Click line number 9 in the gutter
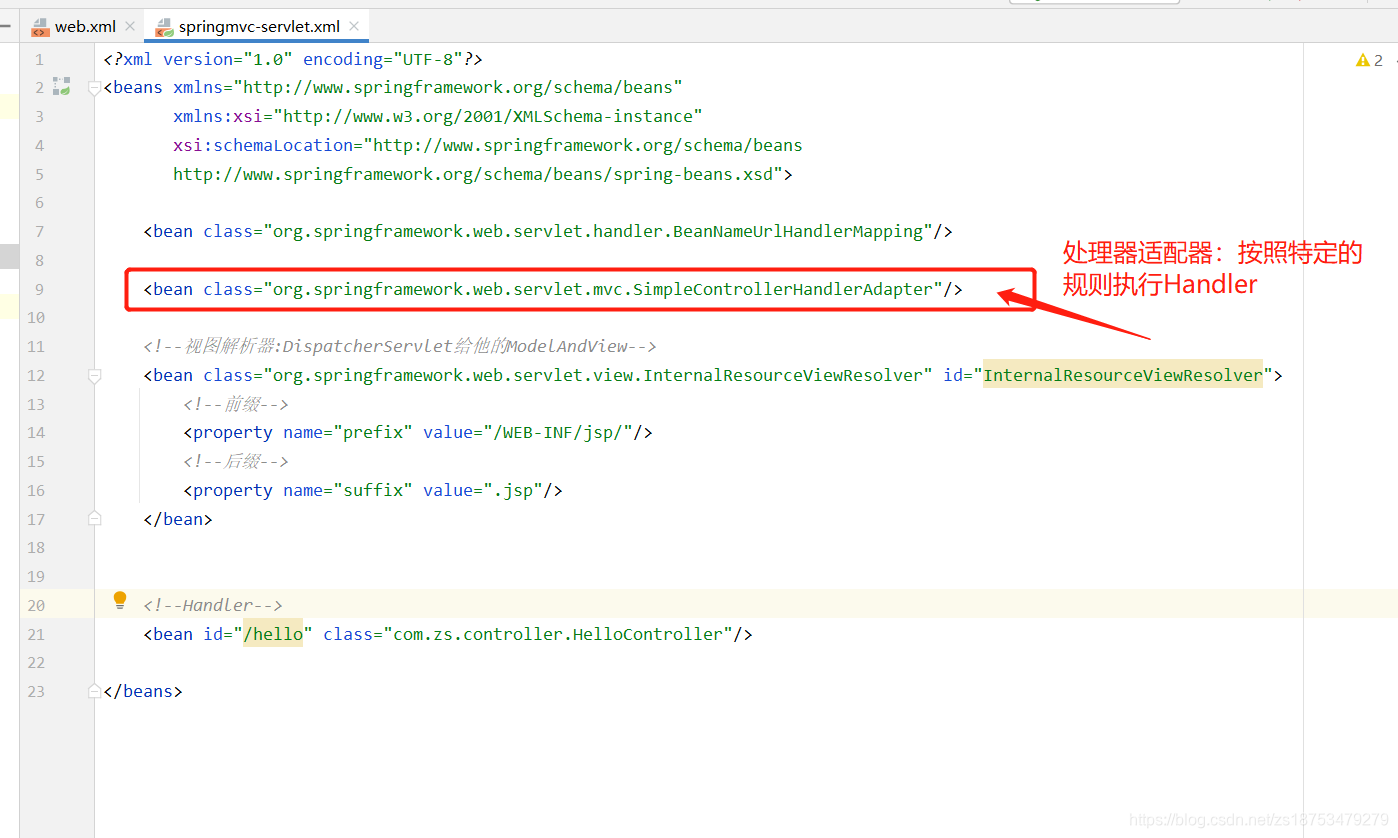This screenshot has width=1398, height=838. click(x=38, y=289)
